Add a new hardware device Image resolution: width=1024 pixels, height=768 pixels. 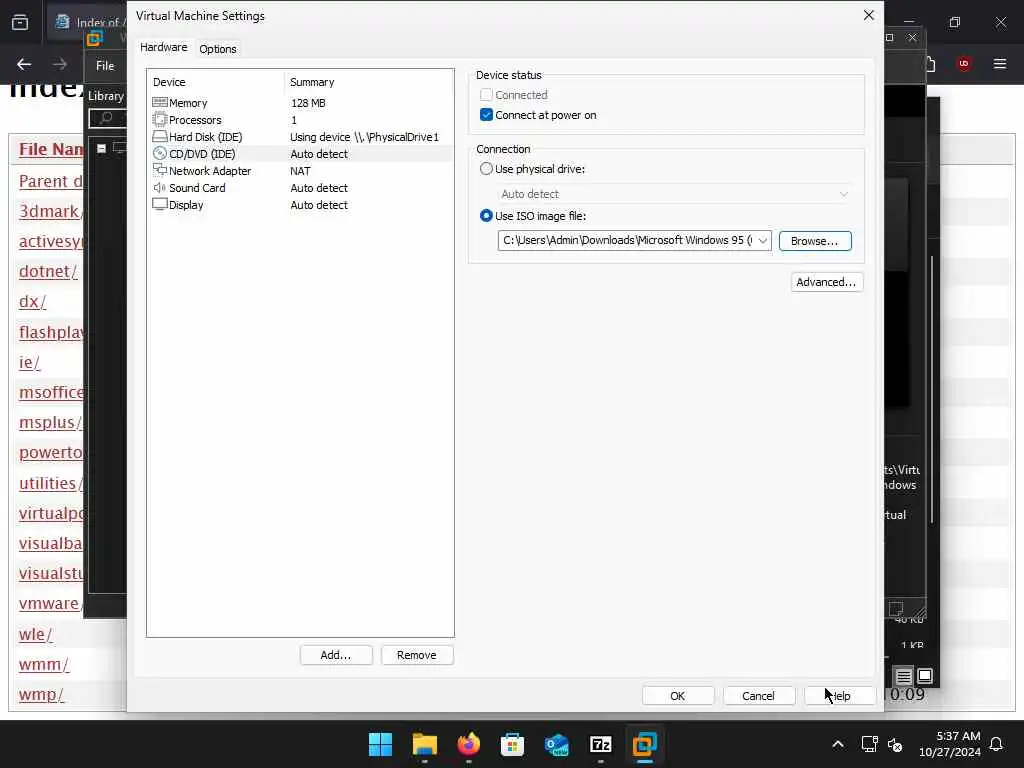[336, 655]
